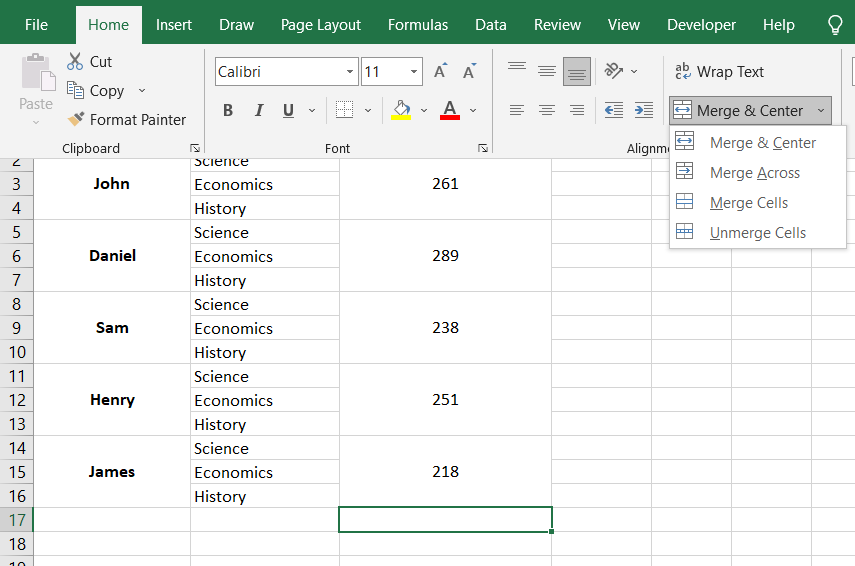Toggle Italic formatting

pos(259,110)
